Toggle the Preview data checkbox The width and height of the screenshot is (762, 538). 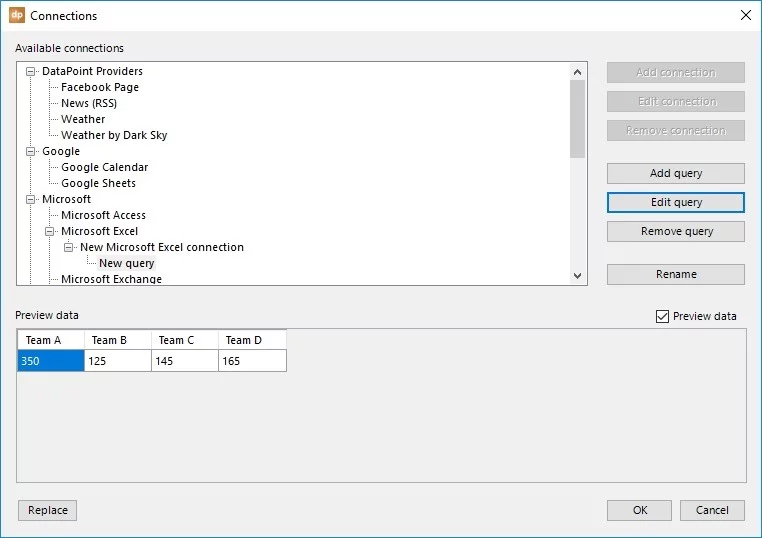[x=662, y=316]
